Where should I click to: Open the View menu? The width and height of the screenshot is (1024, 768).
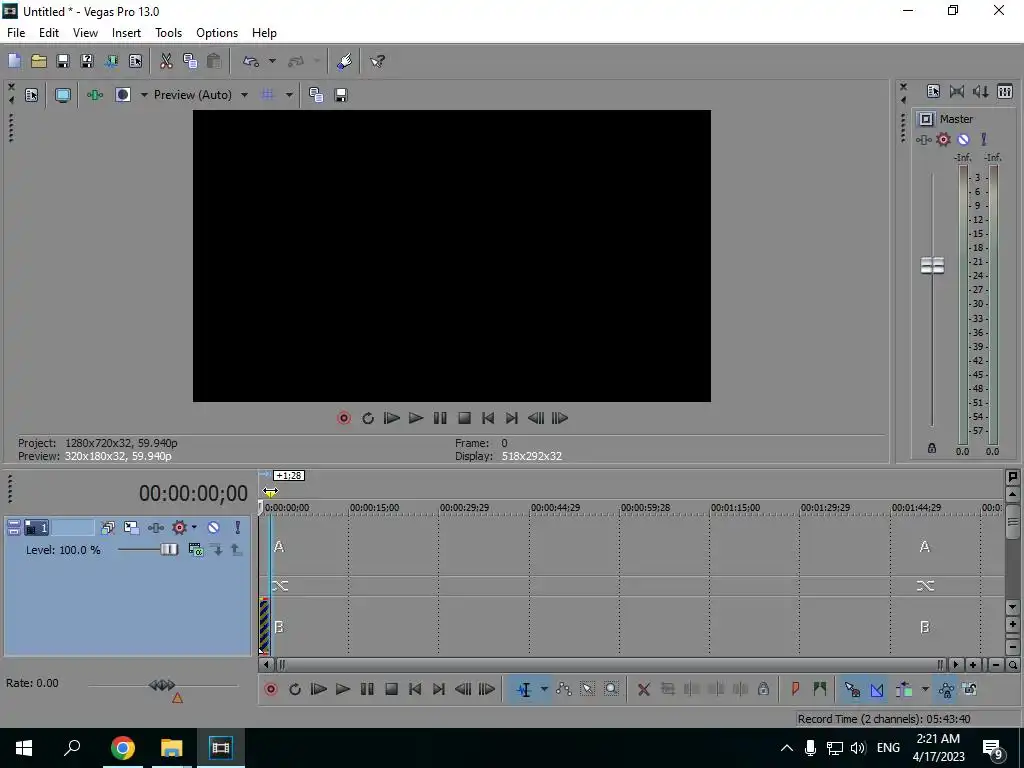[86, 33]
